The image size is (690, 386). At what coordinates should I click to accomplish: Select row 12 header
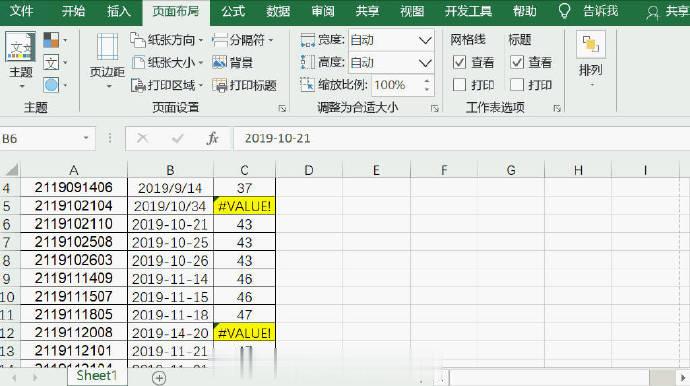pyautogui.click(x=10, y=333)
